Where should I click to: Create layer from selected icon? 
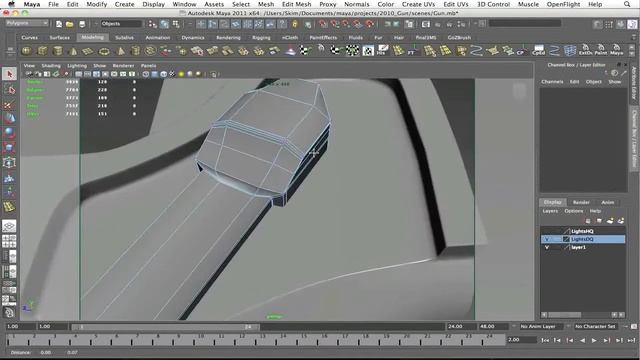point(621,221)
